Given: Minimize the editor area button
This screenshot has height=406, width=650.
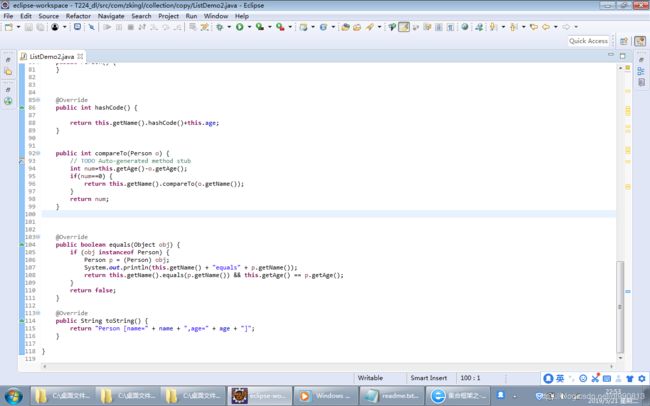Looking at the screenshot, I should [x=611, y=55].
